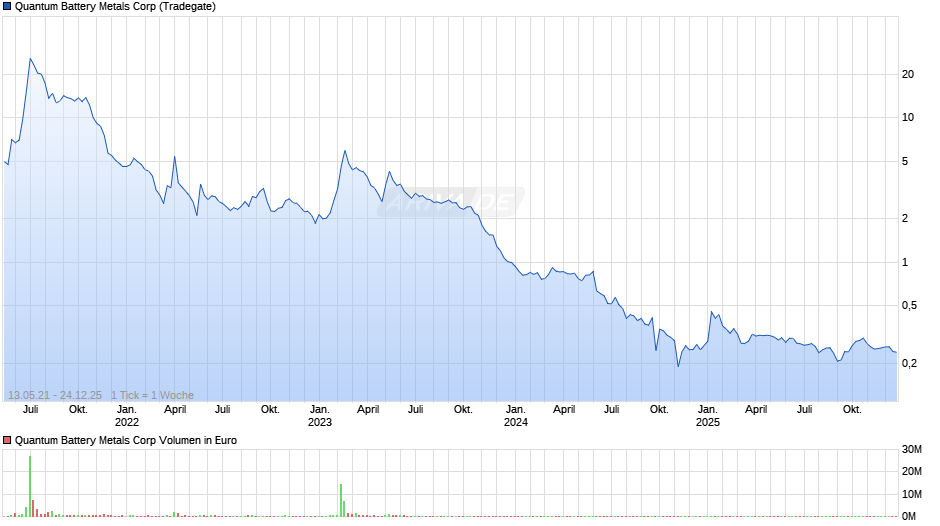Click the price axis label '20'
940x526 pixels.
(908, 74)
